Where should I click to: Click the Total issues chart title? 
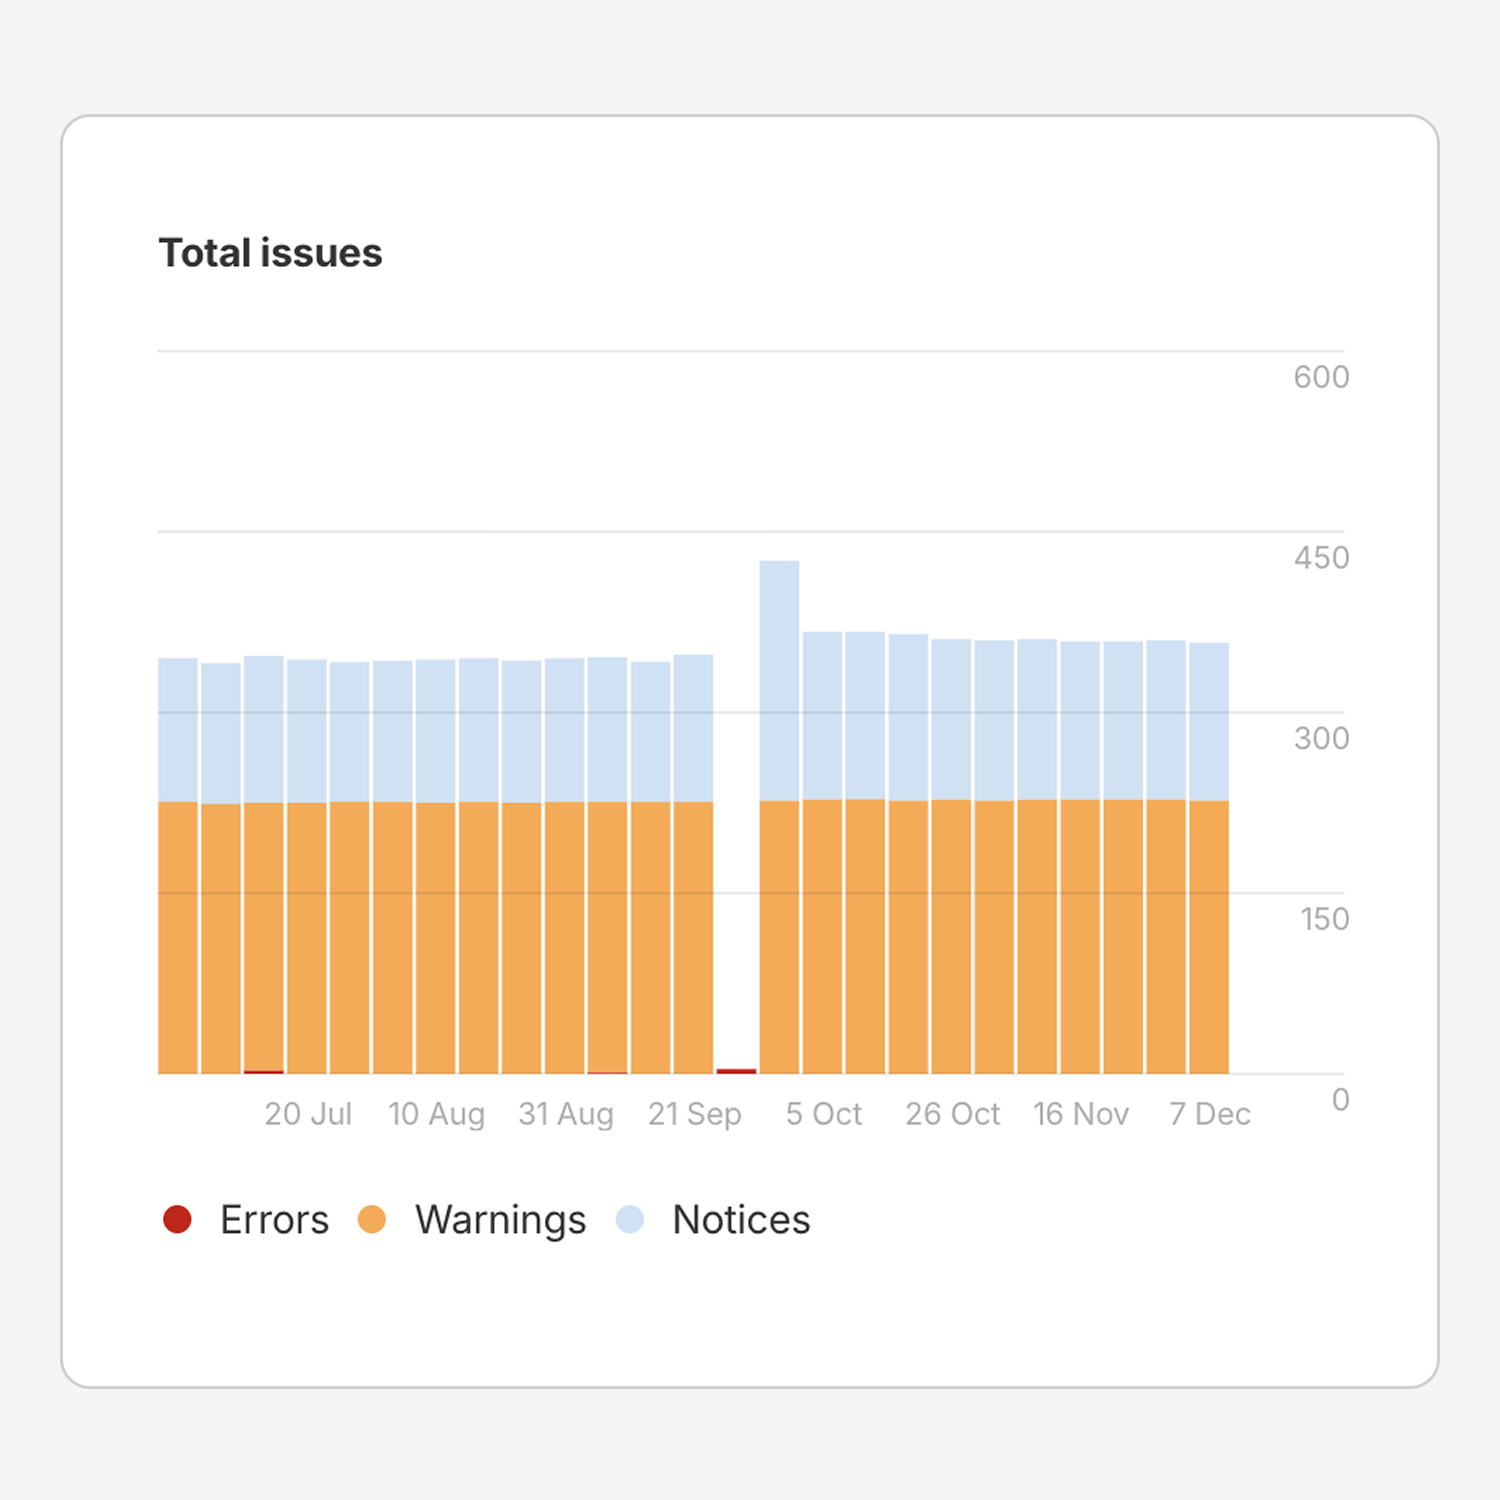tap(270, 253)
